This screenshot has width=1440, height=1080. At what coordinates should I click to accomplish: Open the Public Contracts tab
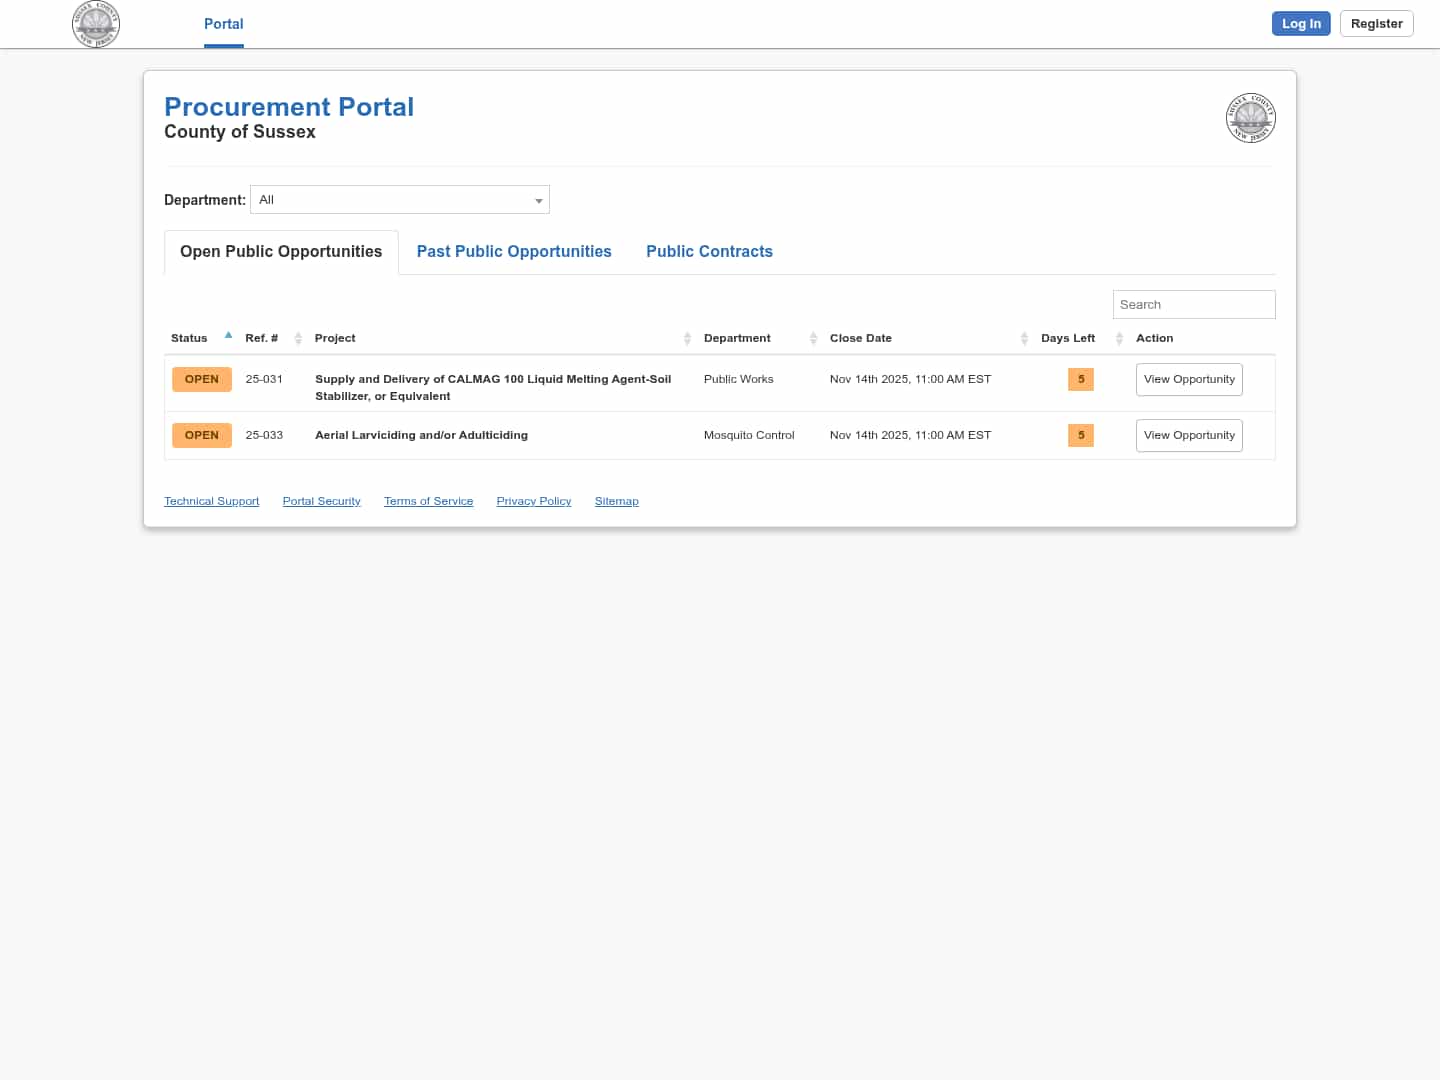click(x=709, y=252)
